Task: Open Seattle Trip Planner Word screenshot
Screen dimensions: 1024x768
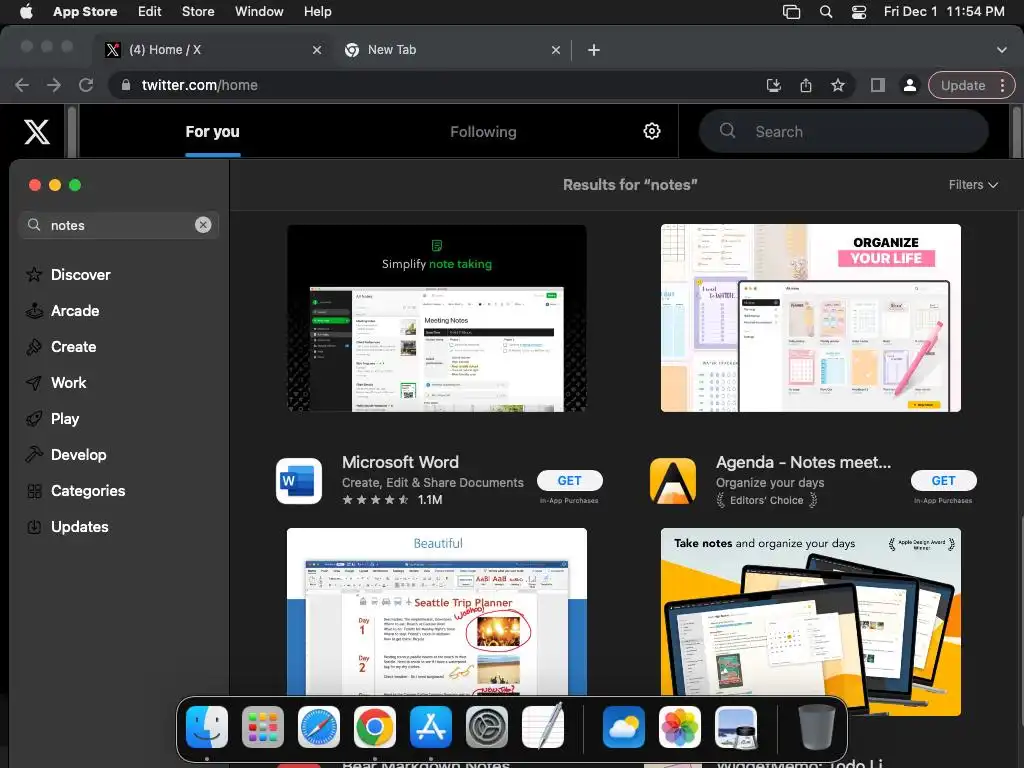Action: tap(437, 611)
